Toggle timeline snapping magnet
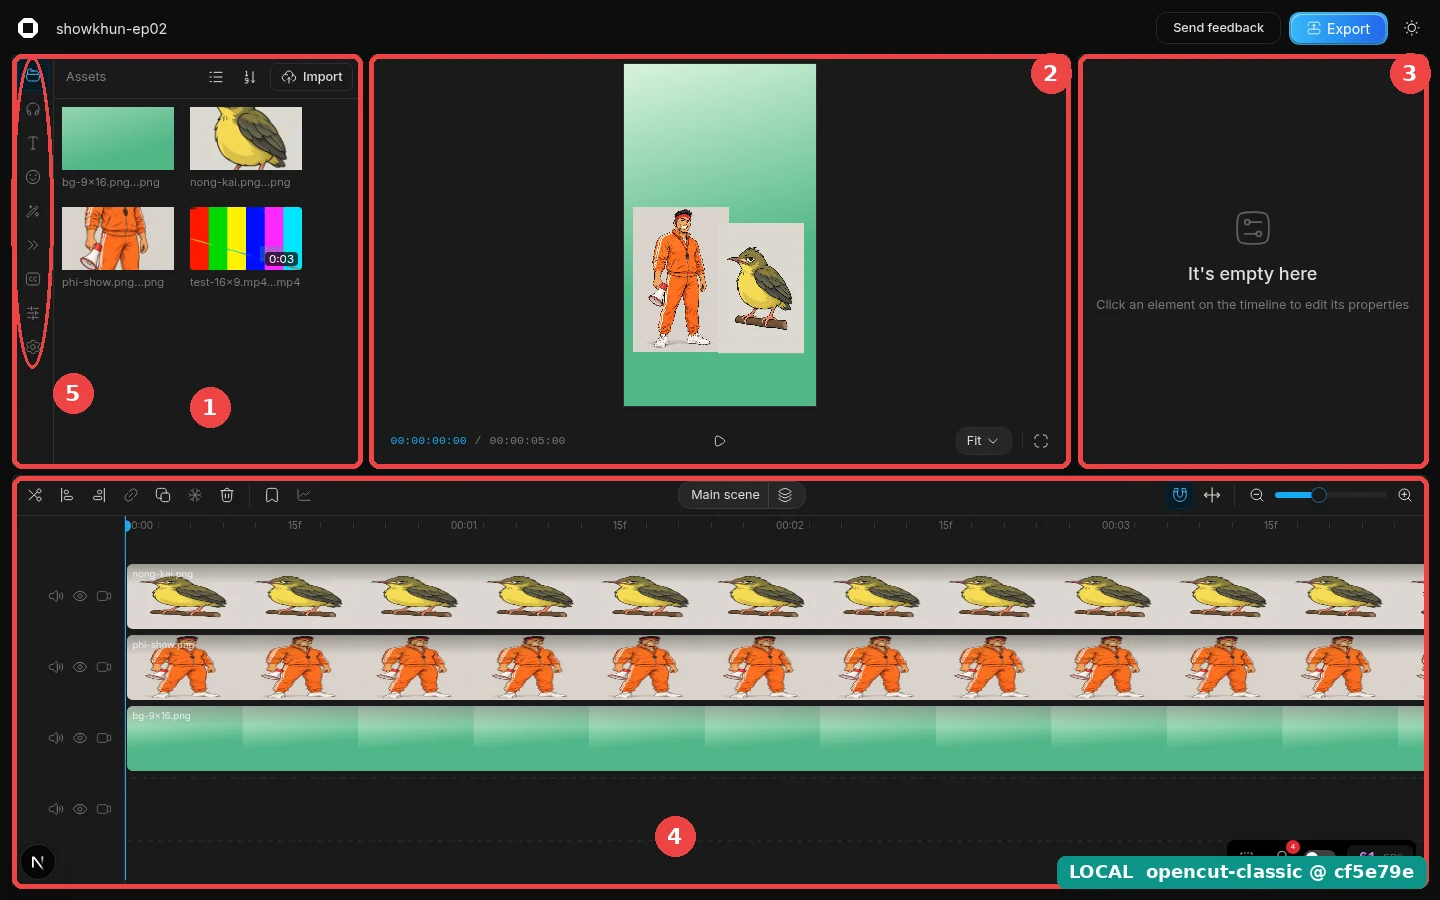 [x=1180, y=495]
